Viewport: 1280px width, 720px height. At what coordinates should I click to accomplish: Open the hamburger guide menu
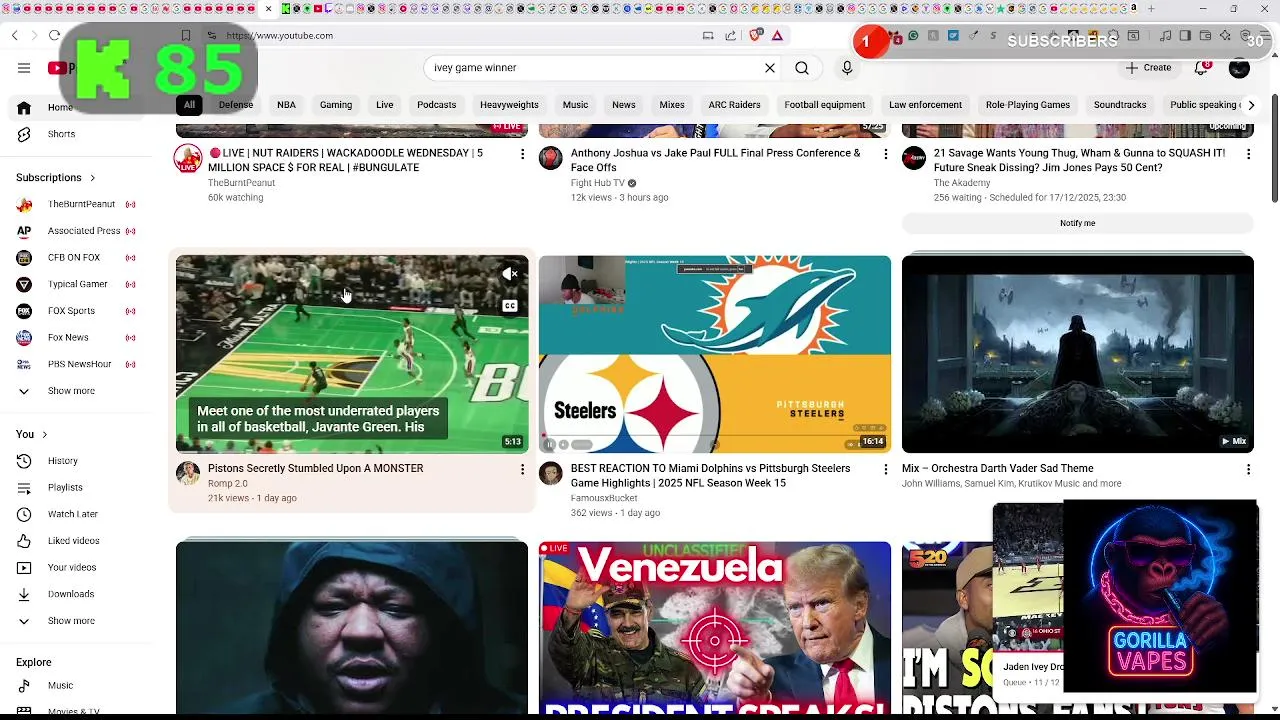tap(24, 68)
